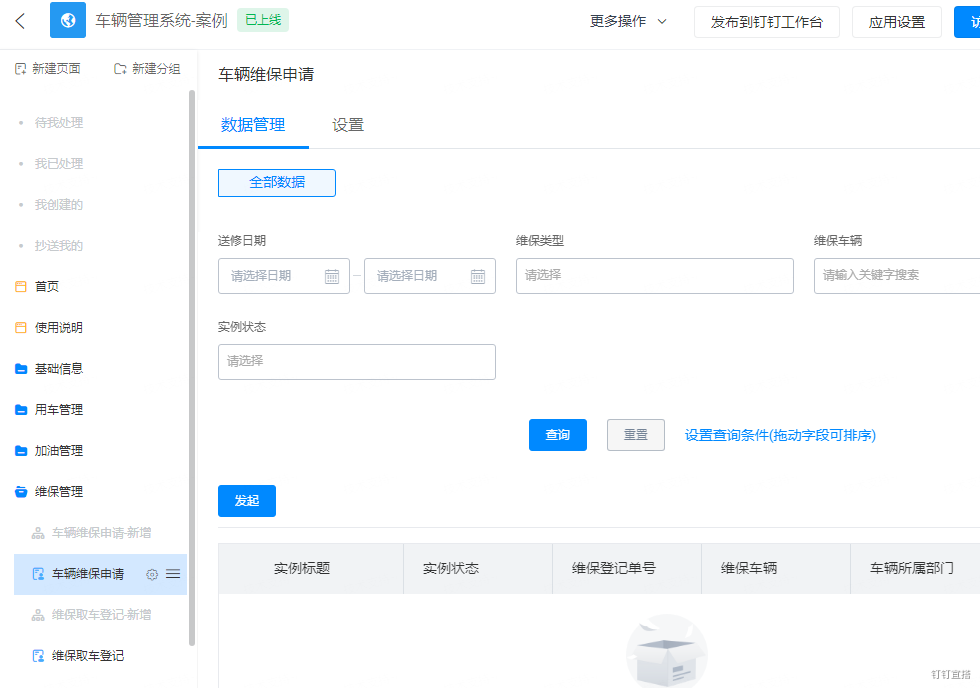Click the open 维保管理 folder icon

[21, 492]
